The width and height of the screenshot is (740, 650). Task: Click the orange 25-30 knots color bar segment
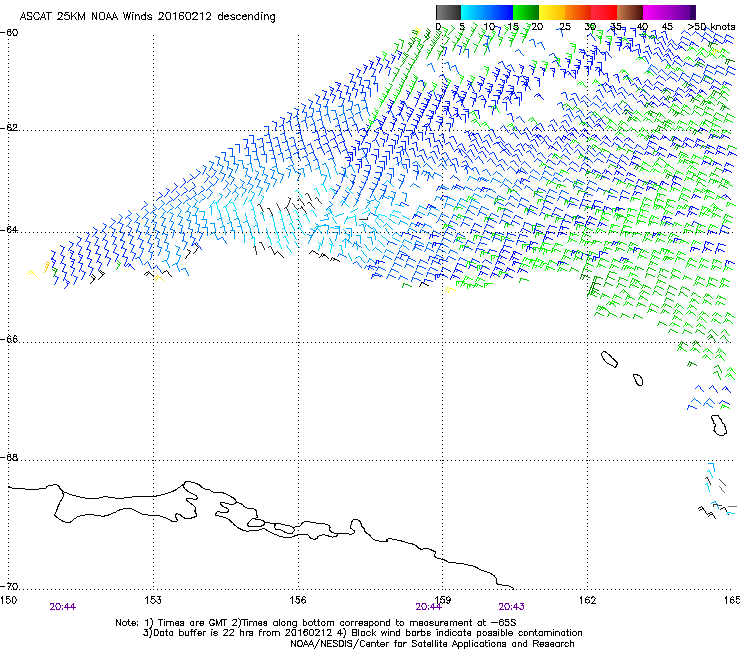(x=578, y=12)
